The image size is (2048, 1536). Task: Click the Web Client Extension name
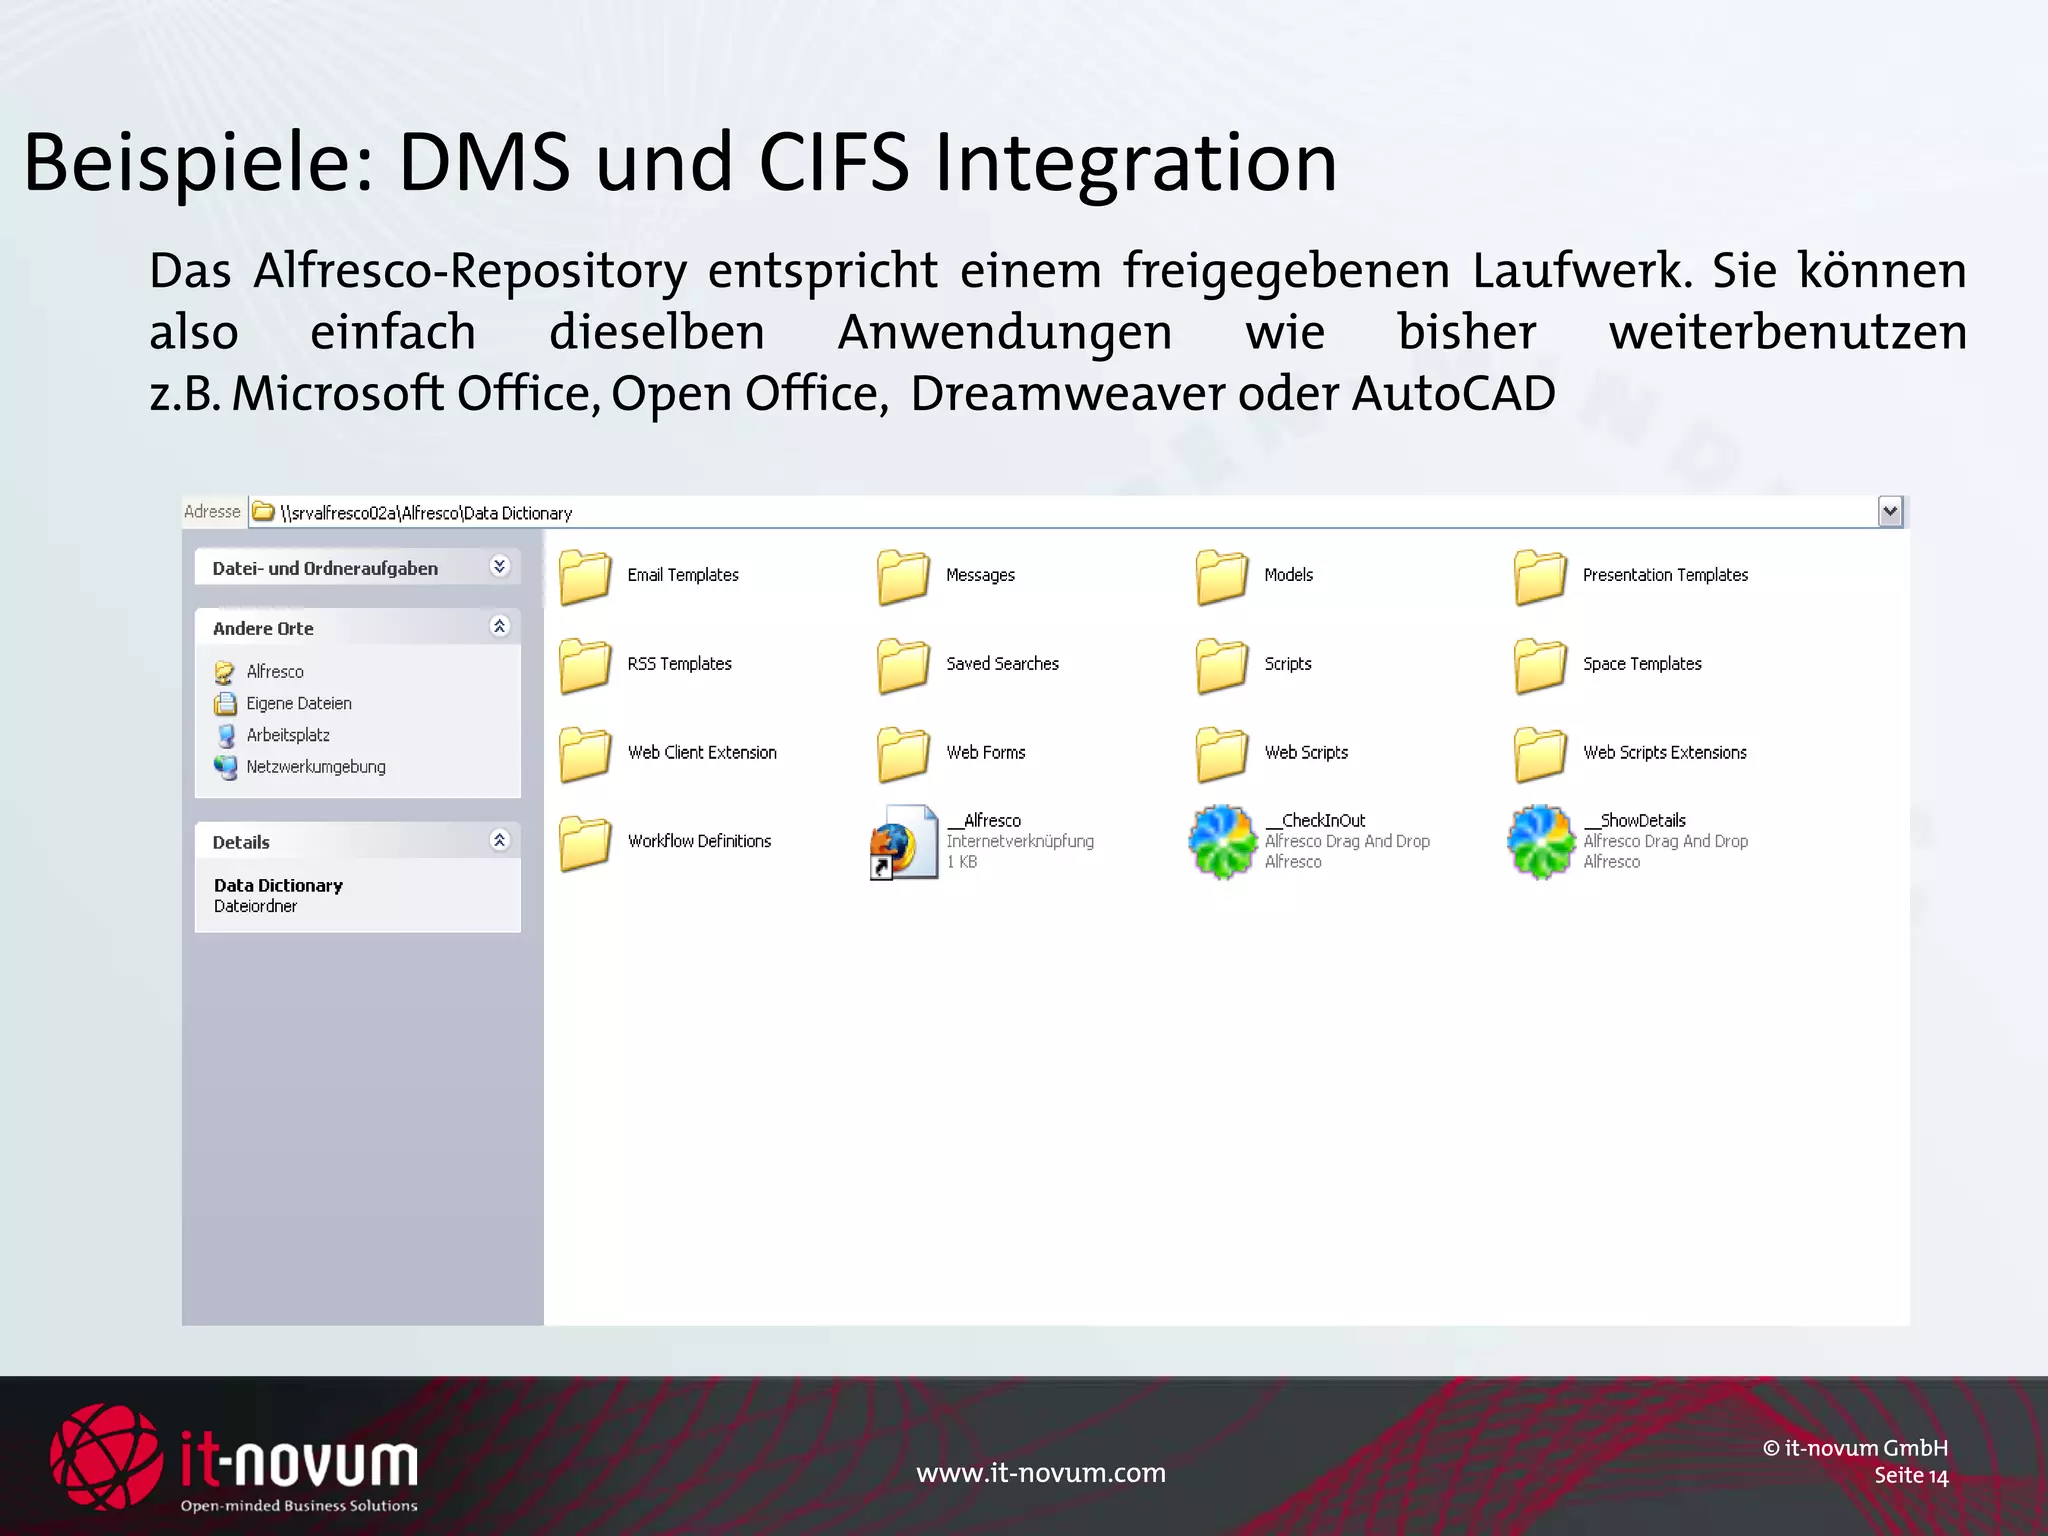tap(702, 753)
